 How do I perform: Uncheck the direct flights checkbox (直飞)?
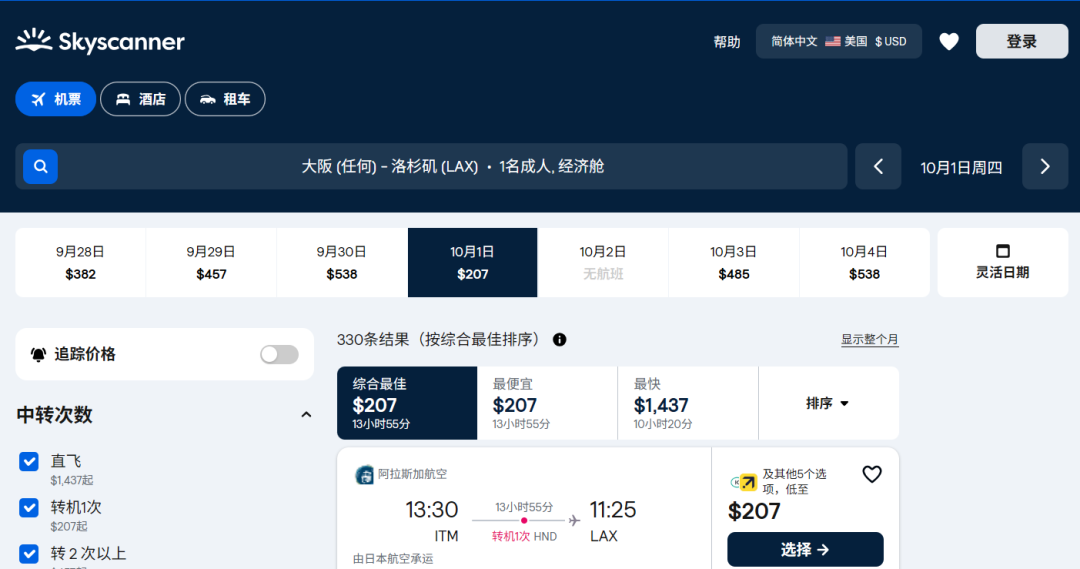29,461
